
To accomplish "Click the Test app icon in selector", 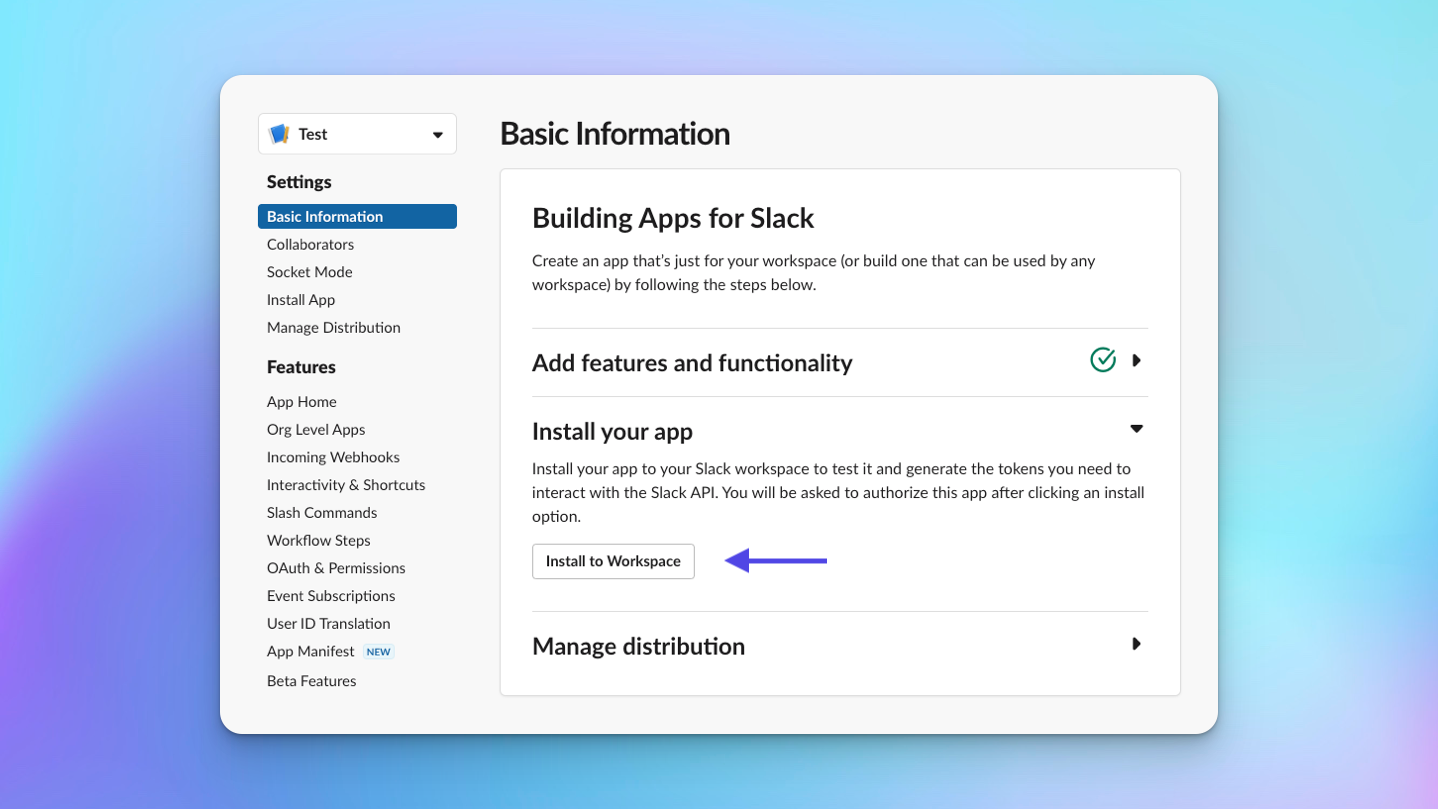I will pos(280,134).
